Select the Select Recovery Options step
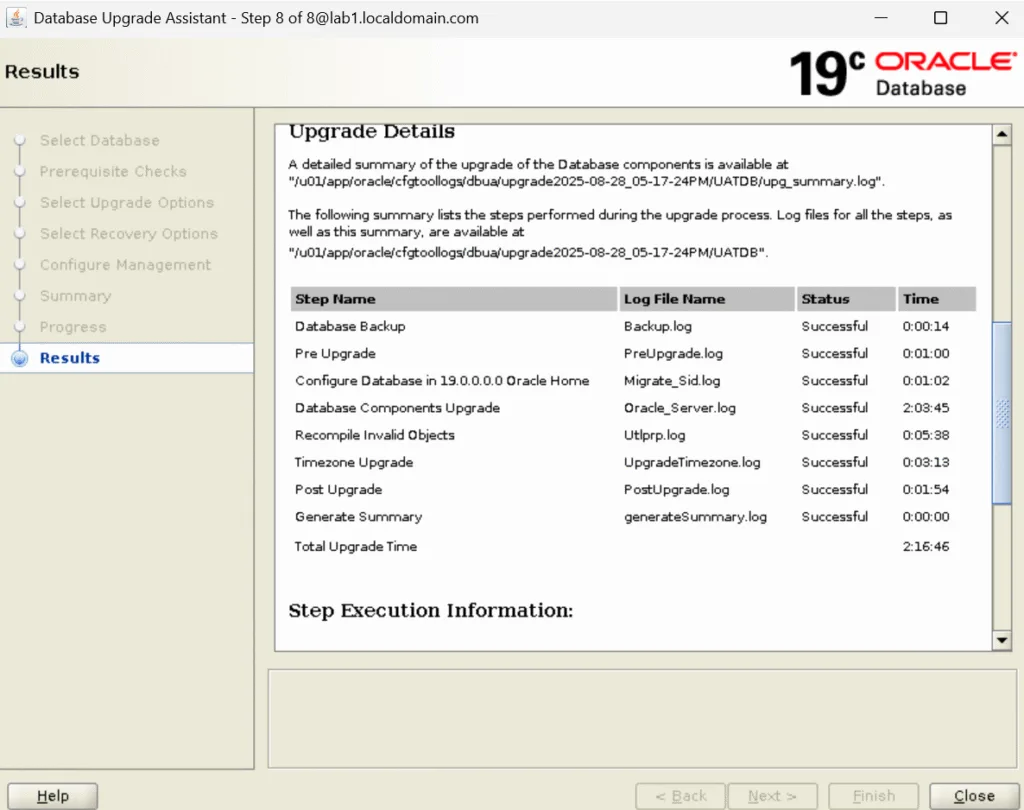Viewport: 1024px width, 810px height. click(128, 233)
